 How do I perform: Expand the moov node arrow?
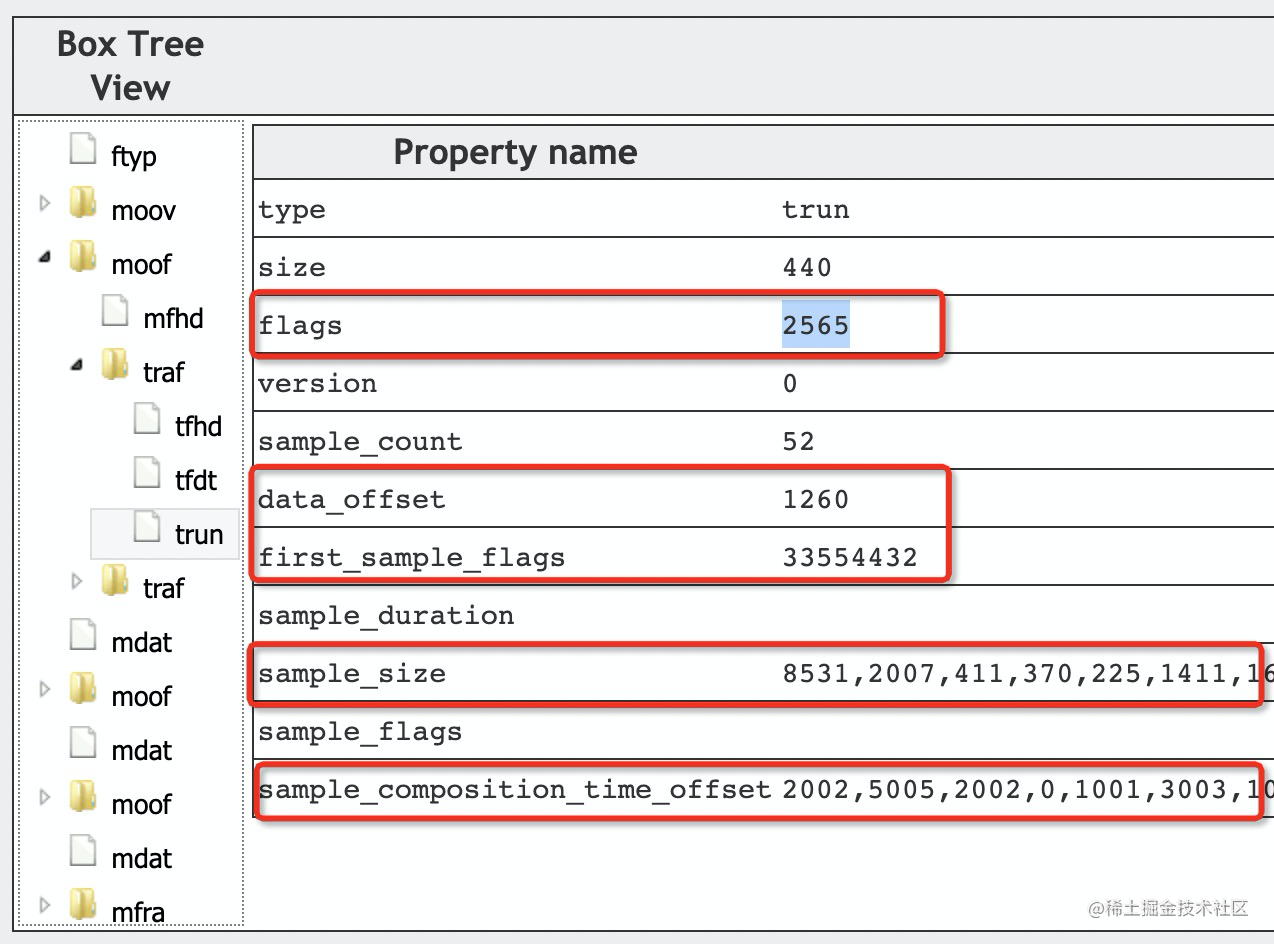pos(44,204)
